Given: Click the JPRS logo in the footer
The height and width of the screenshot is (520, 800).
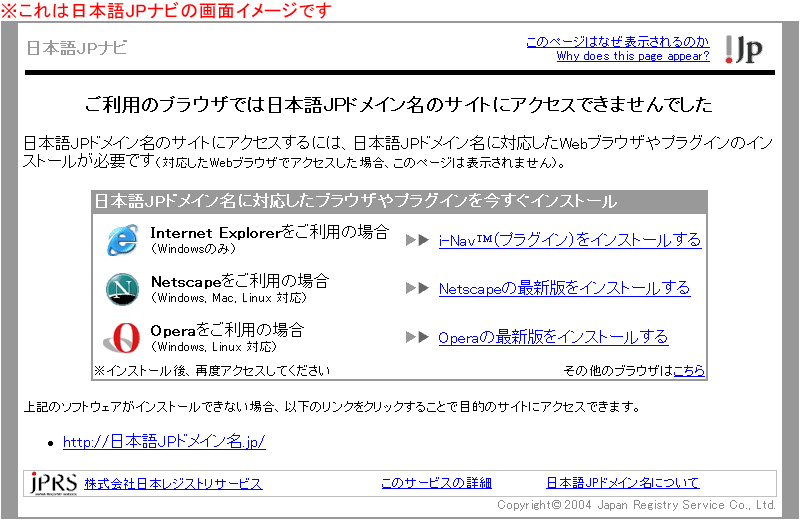Looking at the screenshot, I should 54,483.
